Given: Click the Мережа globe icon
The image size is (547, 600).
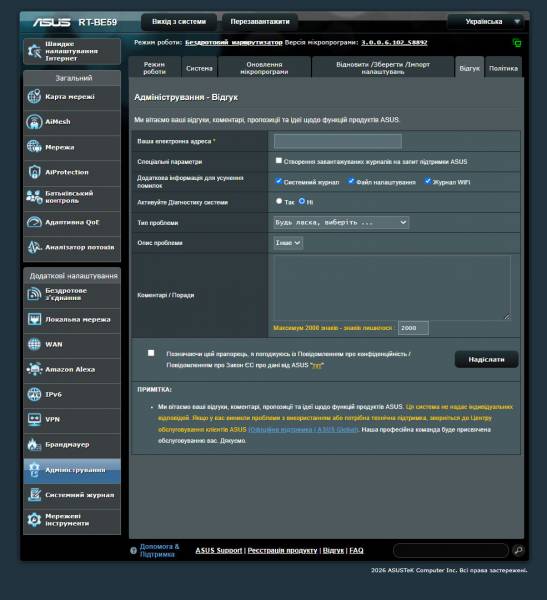Looking at the screenshot, I should [34, 147].
